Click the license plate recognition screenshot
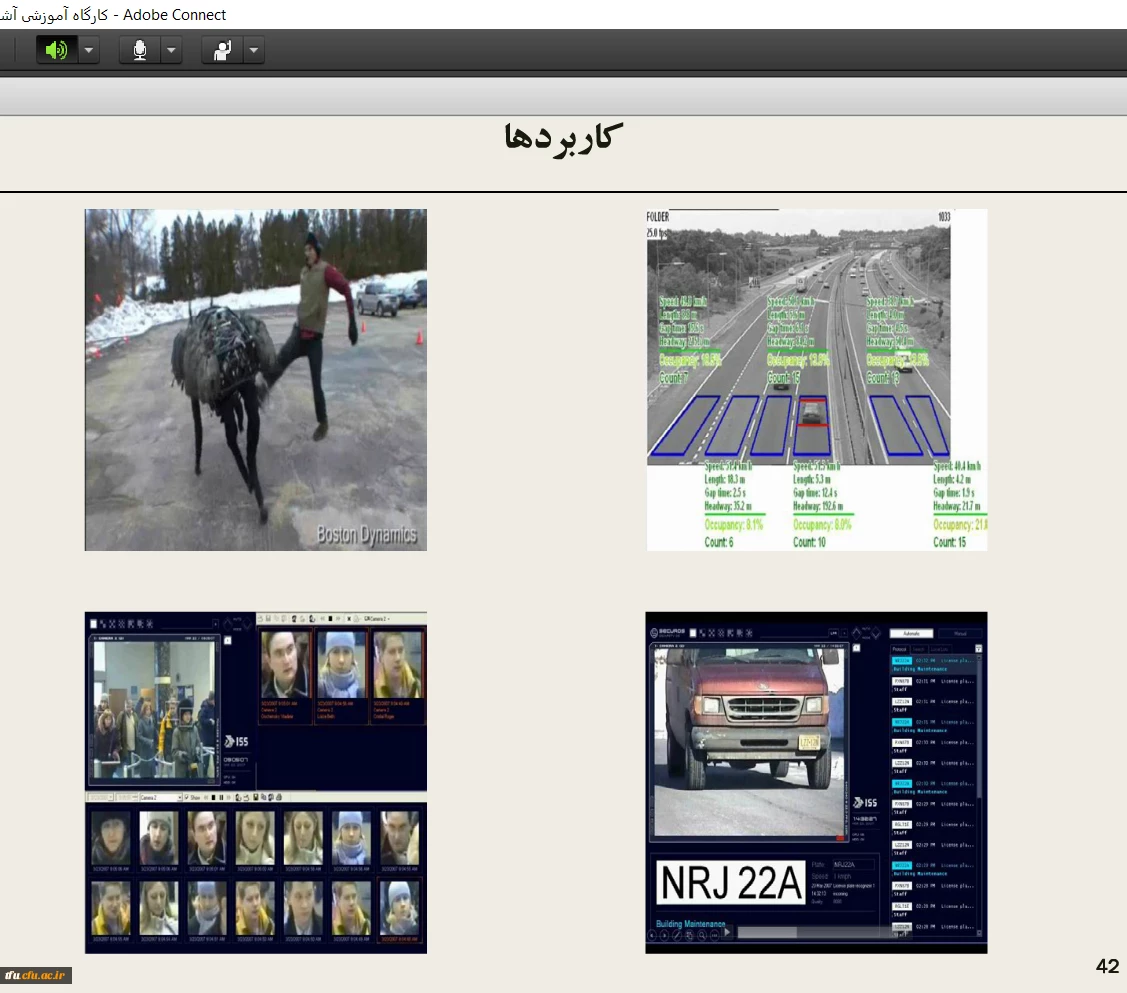This screenshot has height=993, width=1127. [816, 782]
